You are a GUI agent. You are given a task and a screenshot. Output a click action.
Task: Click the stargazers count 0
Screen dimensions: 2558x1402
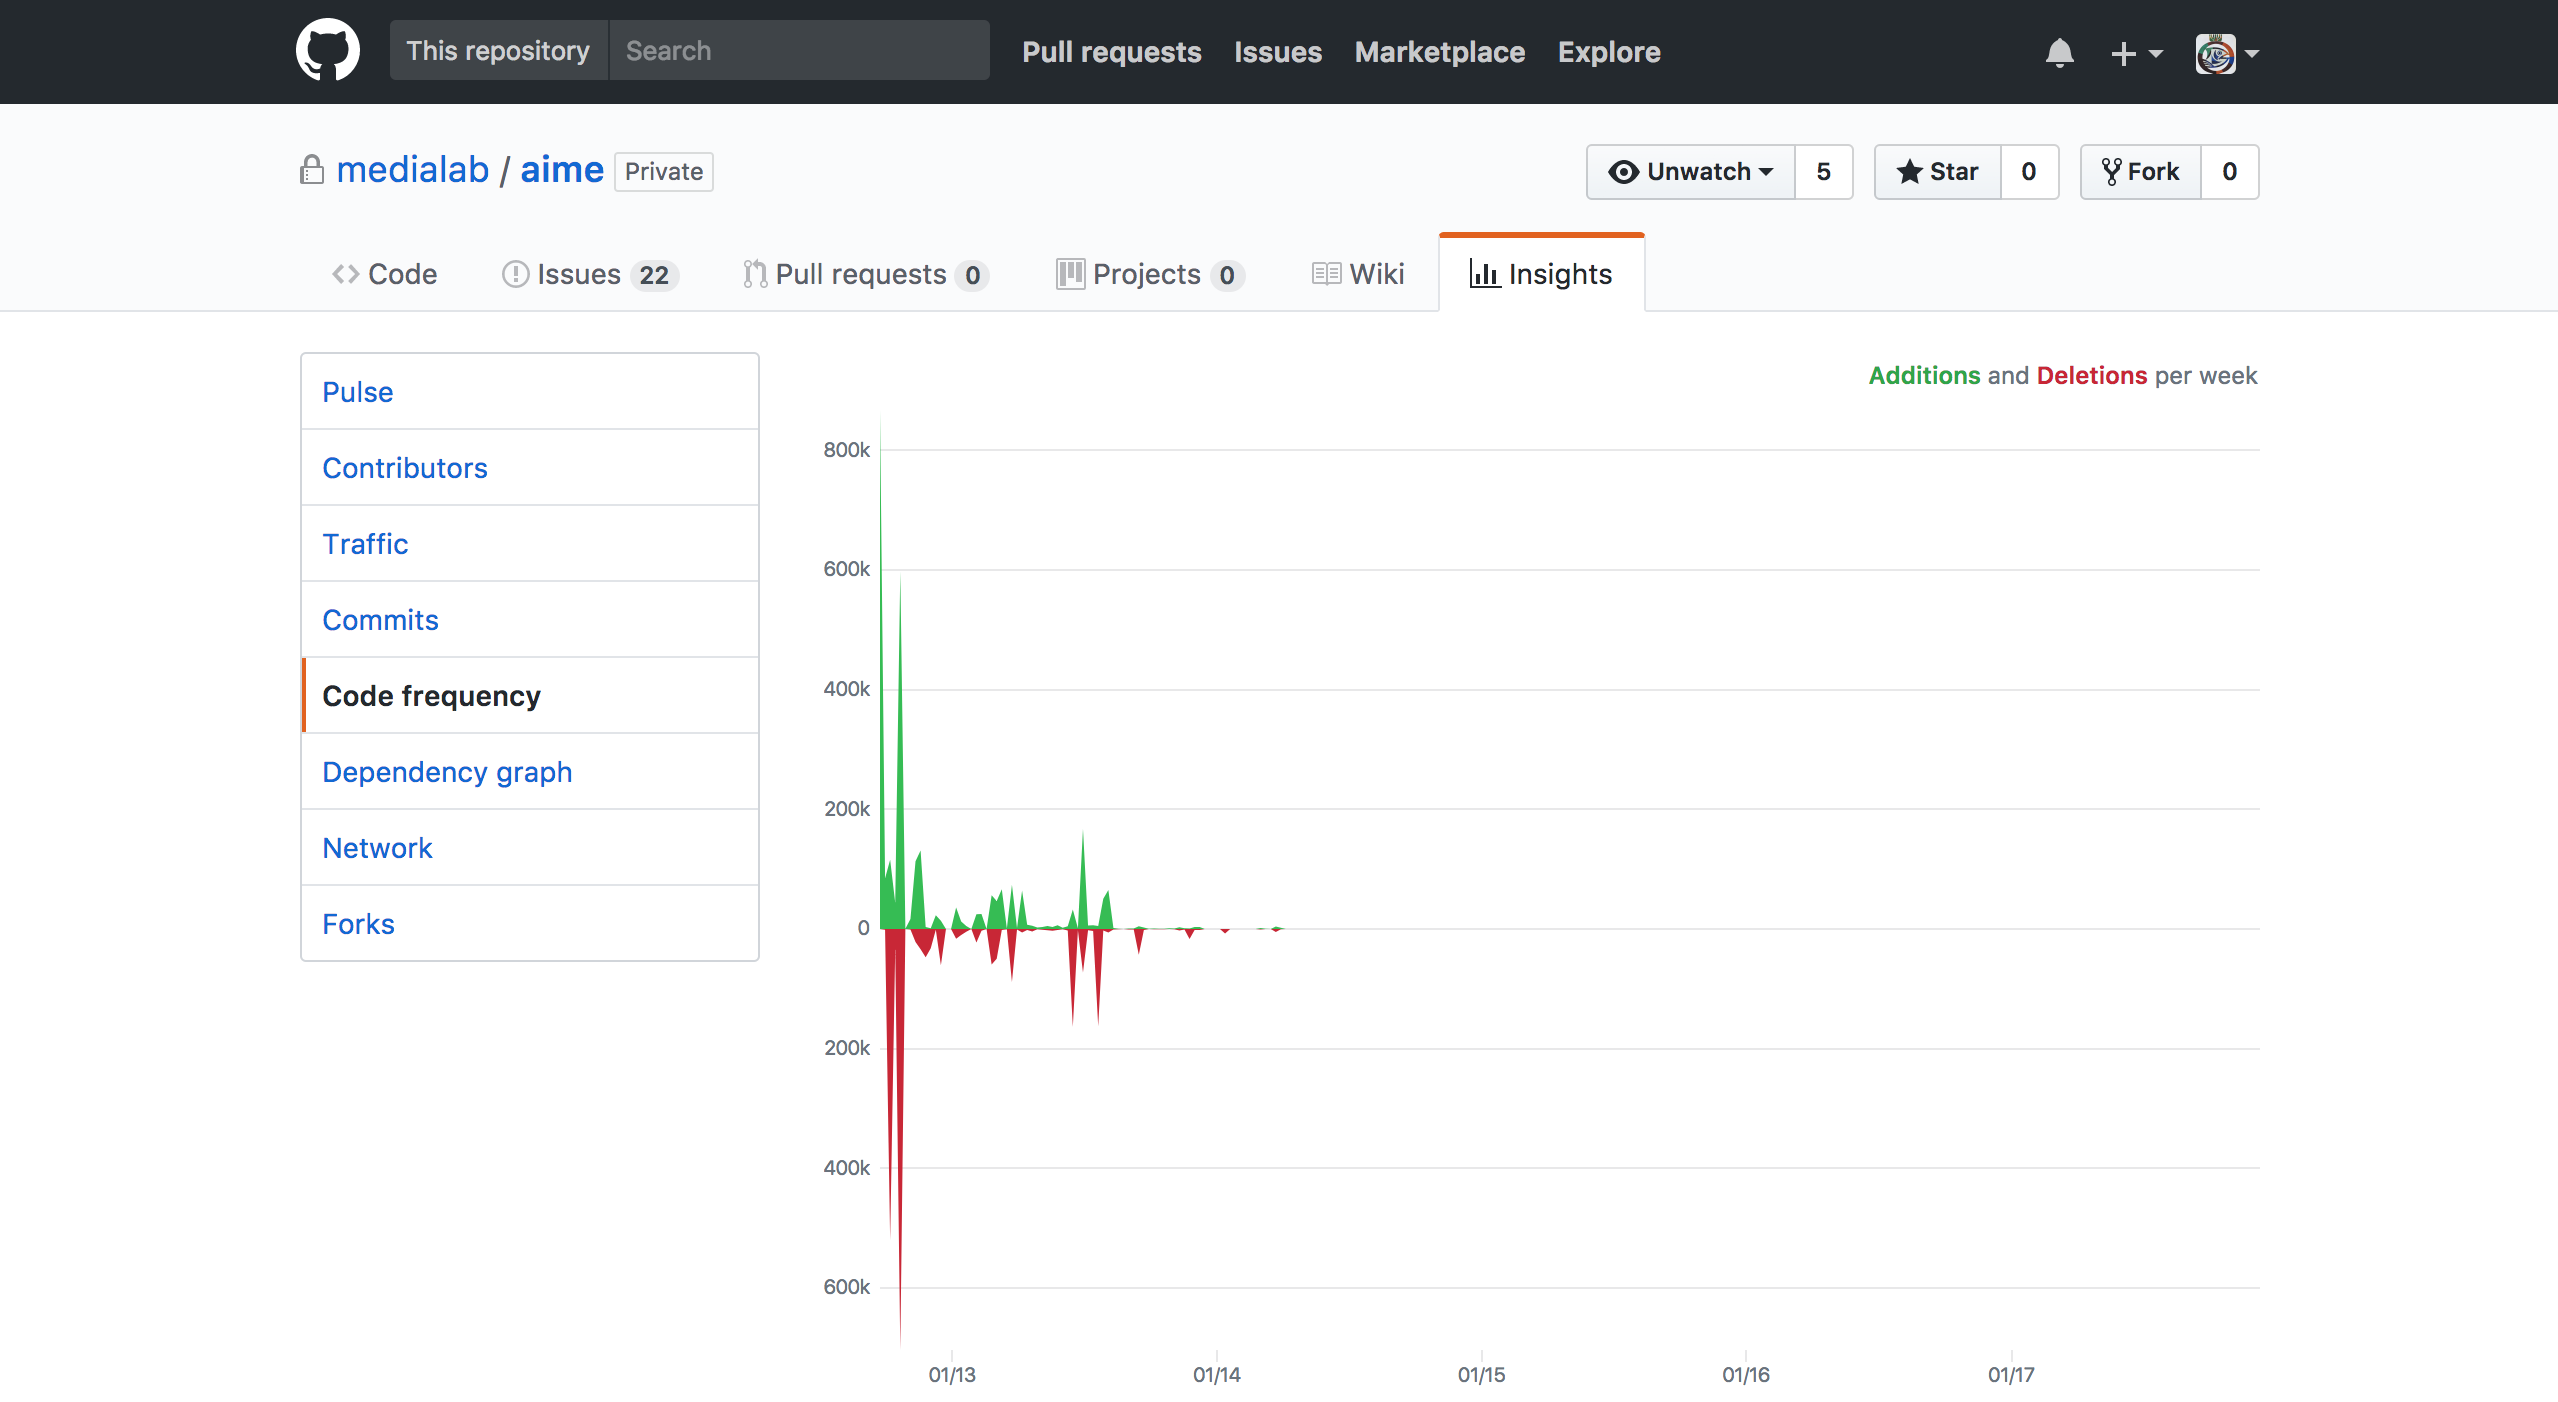2029,172
